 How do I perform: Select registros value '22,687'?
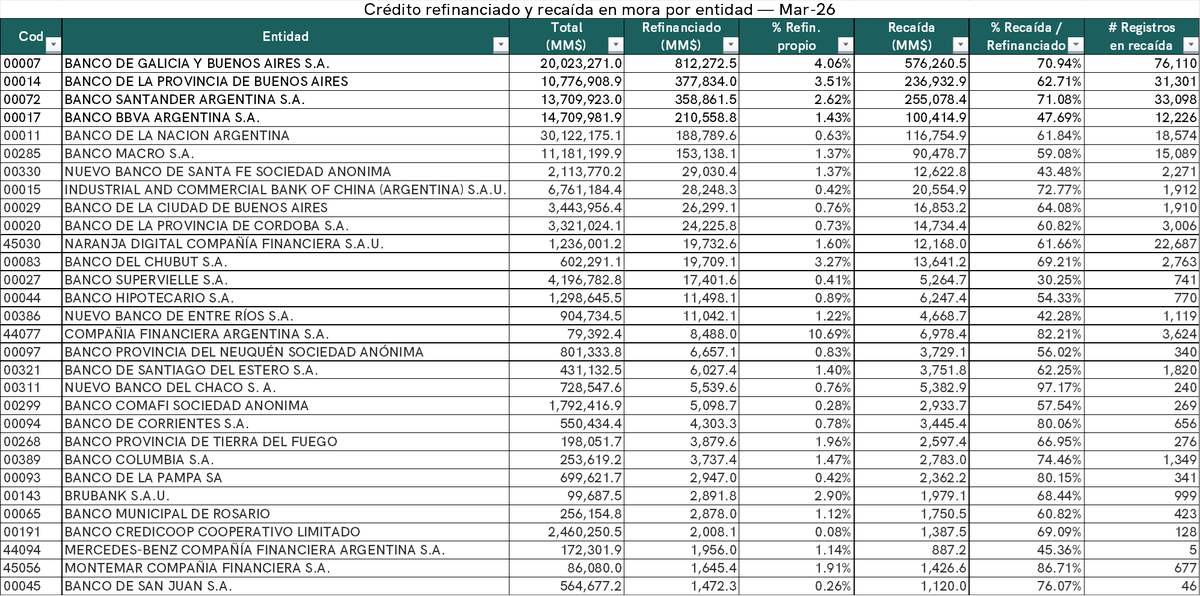(1142, 243)
